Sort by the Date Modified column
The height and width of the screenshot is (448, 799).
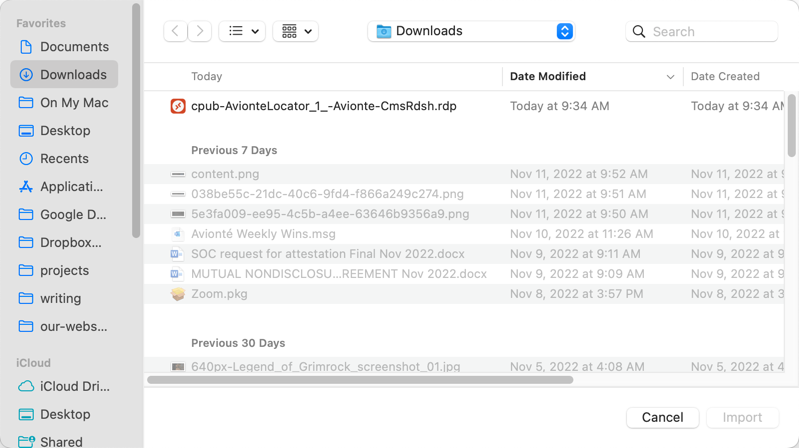click(548, 76)
